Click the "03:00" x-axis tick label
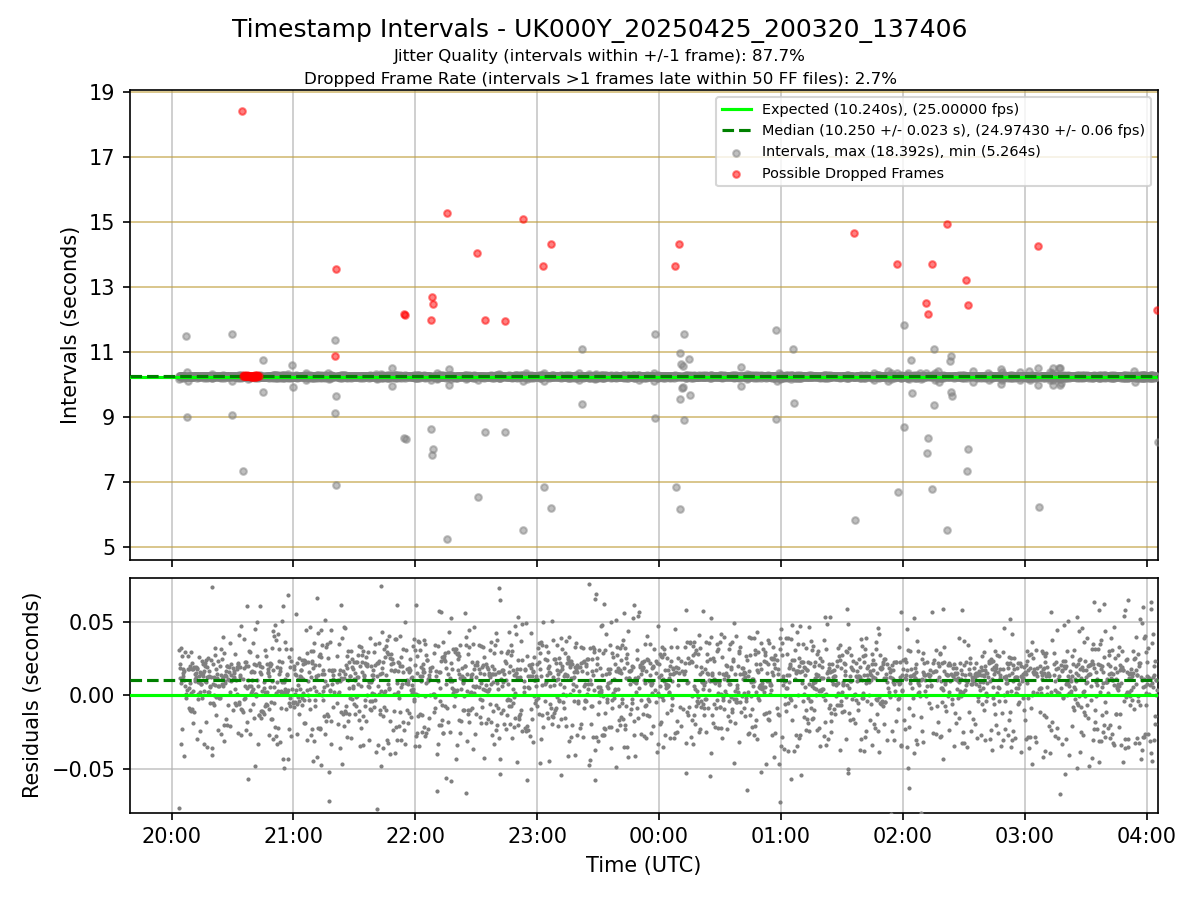This screenshot has width=1200, height=900. point(1025,834)
